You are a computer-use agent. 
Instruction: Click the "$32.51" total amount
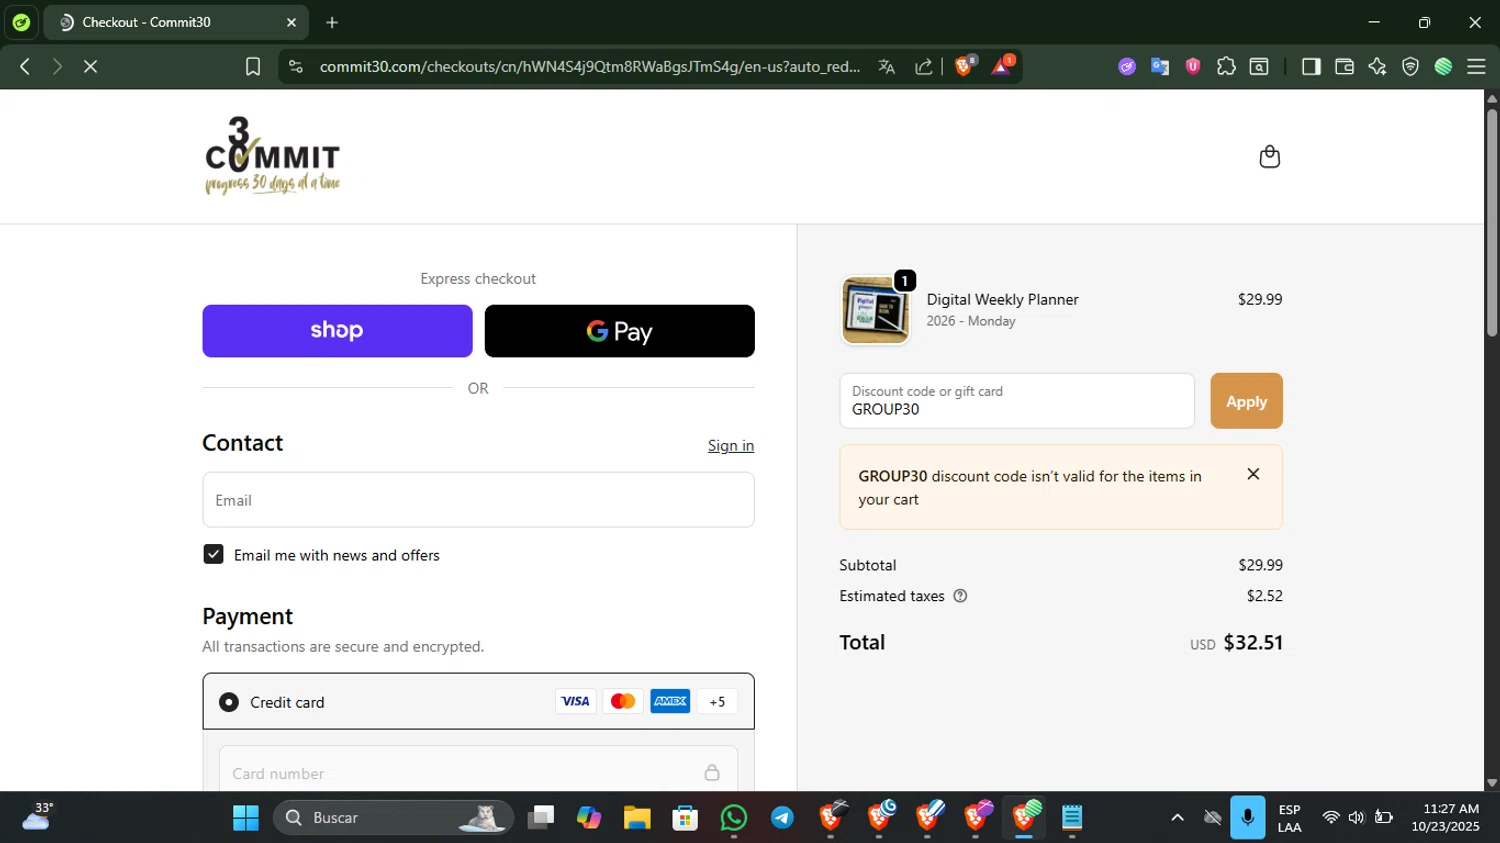coord(1253,643)
